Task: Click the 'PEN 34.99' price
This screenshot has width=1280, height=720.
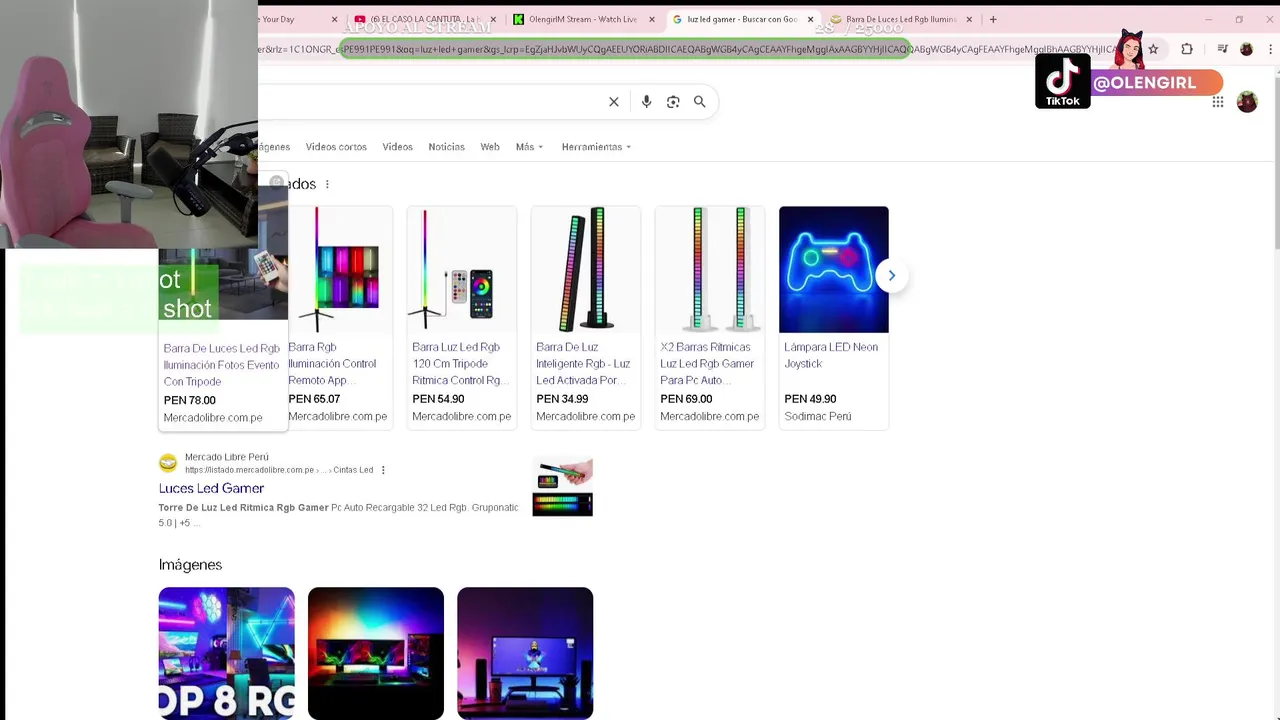Action: click(x=562, y=399)
